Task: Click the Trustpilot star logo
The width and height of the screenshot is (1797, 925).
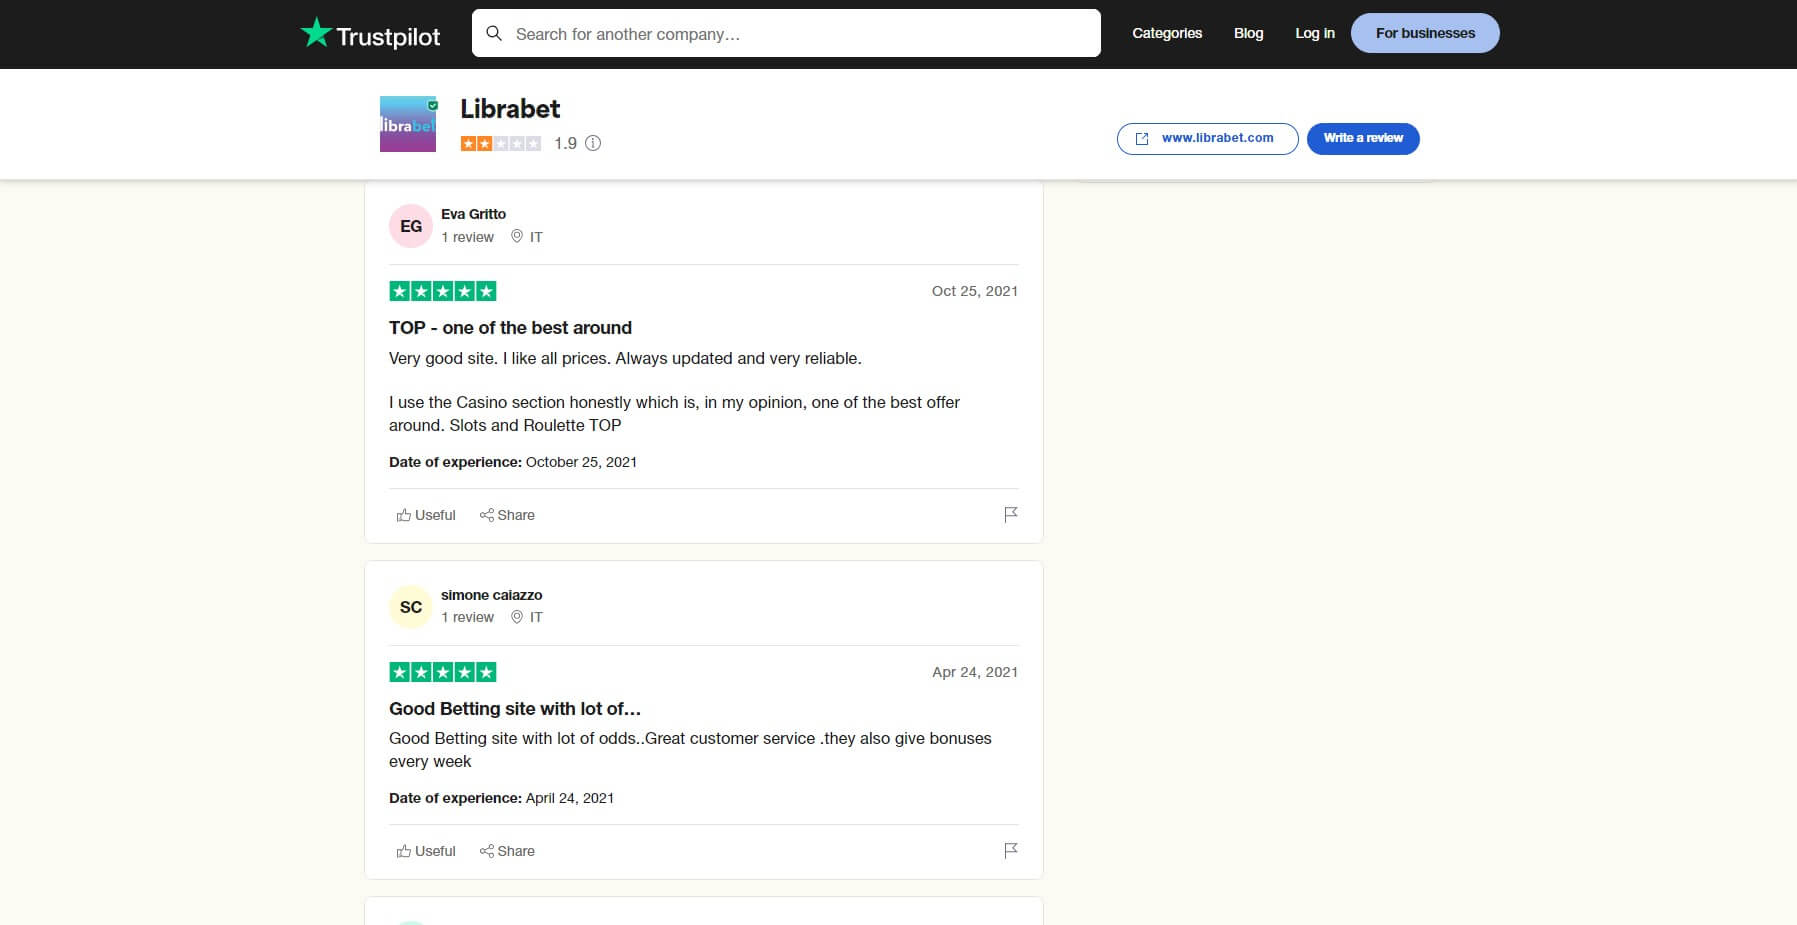Action: pos(316,32)
